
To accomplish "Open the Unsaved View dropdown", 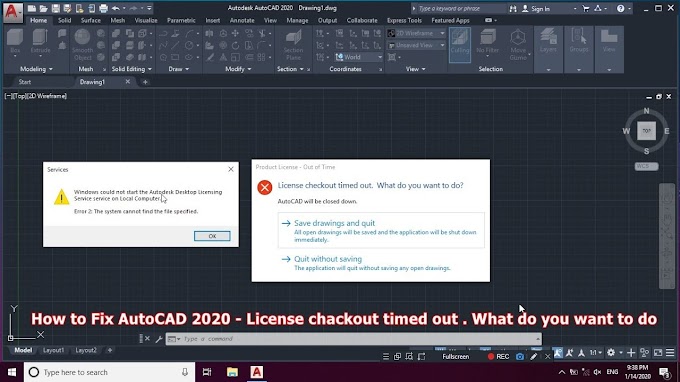I will coord(416,45).
